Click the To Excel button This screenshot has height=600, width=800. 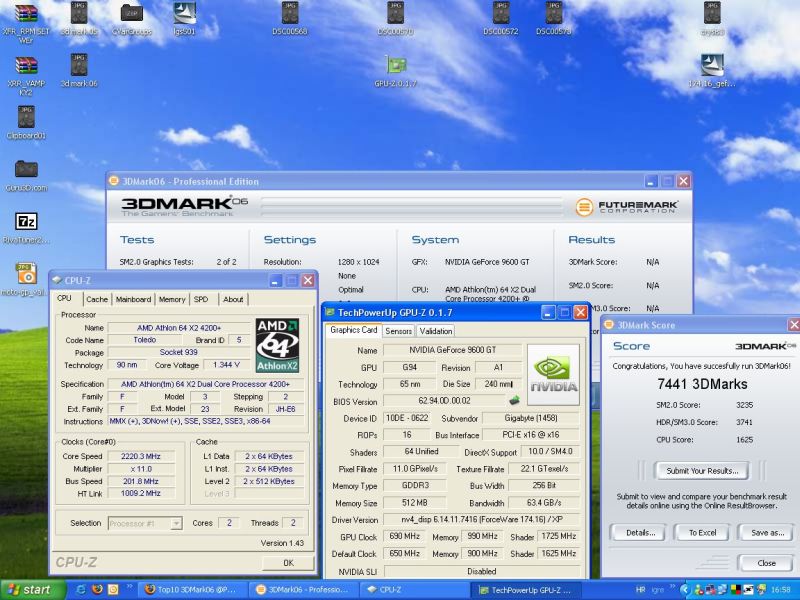(701, 533)
